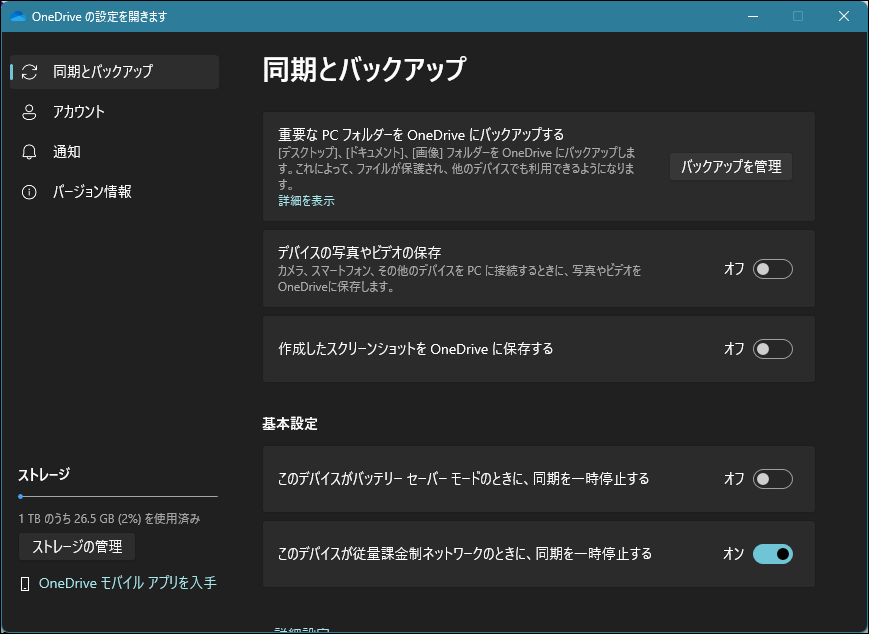Open the 通知 settings section
The width and height of the screenshot is (869, 634).
click(x=115, y=152)
